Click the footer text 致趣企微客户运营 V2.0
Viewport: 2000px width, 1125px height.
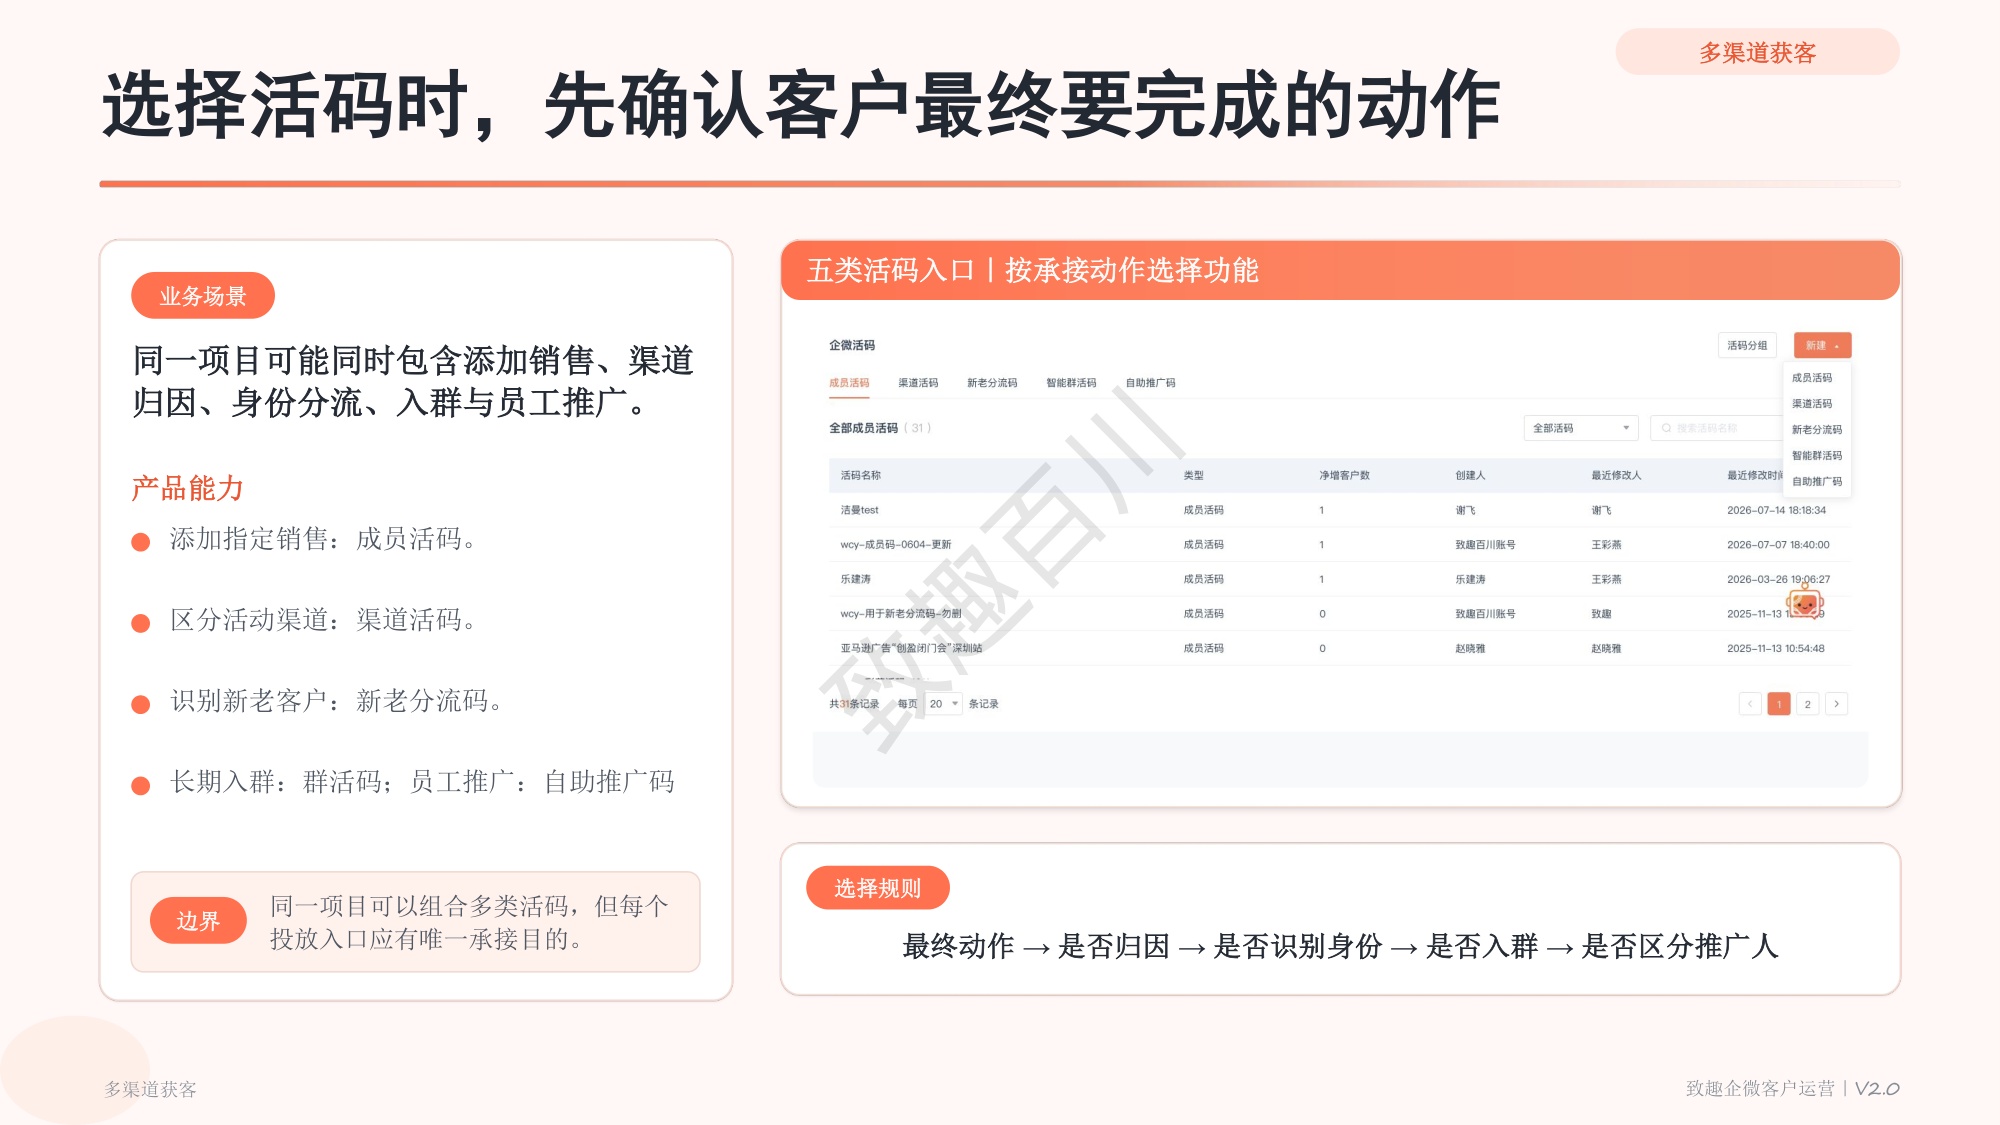pos(1792,1088)
